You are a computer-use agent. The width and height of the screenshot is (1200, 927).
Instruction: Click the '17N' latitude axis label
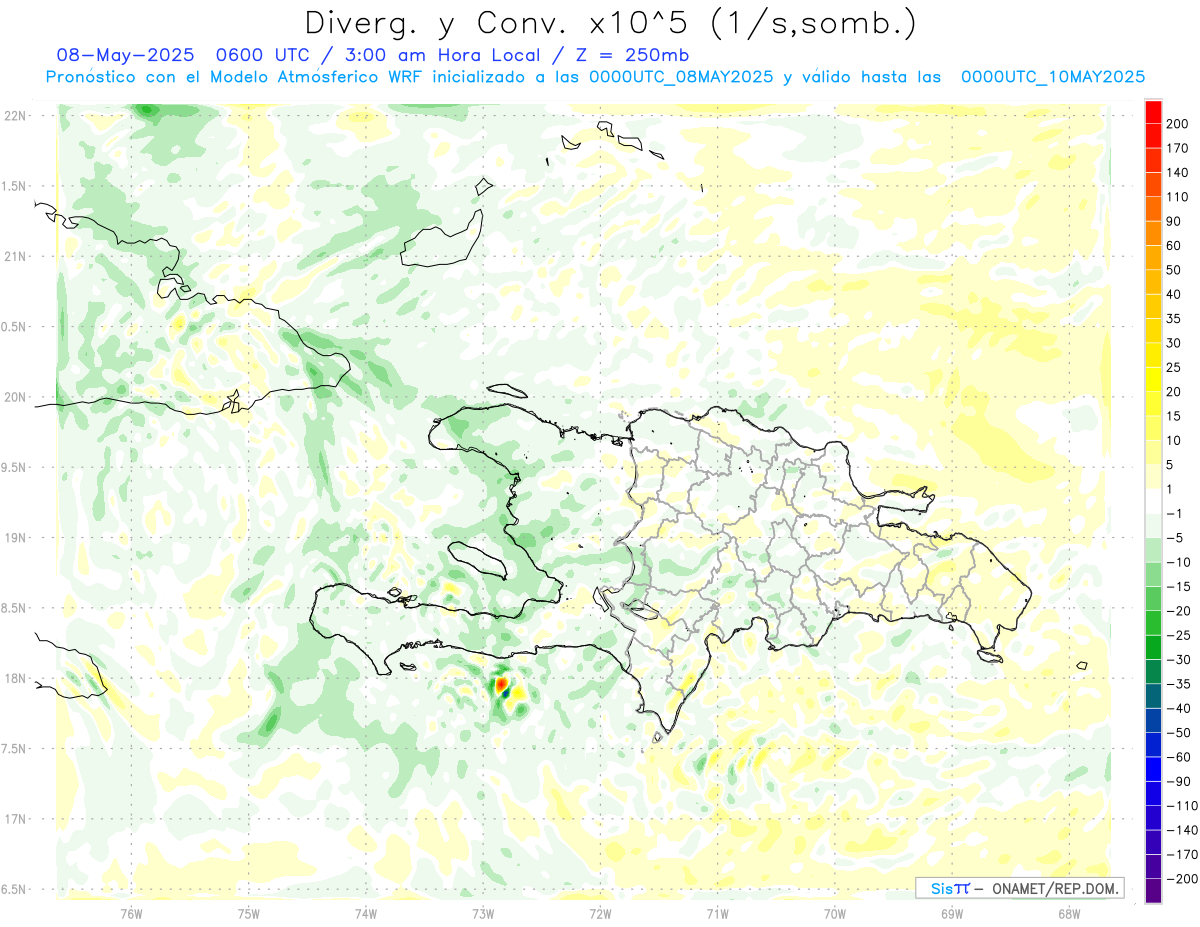click(x=14, y=819)
